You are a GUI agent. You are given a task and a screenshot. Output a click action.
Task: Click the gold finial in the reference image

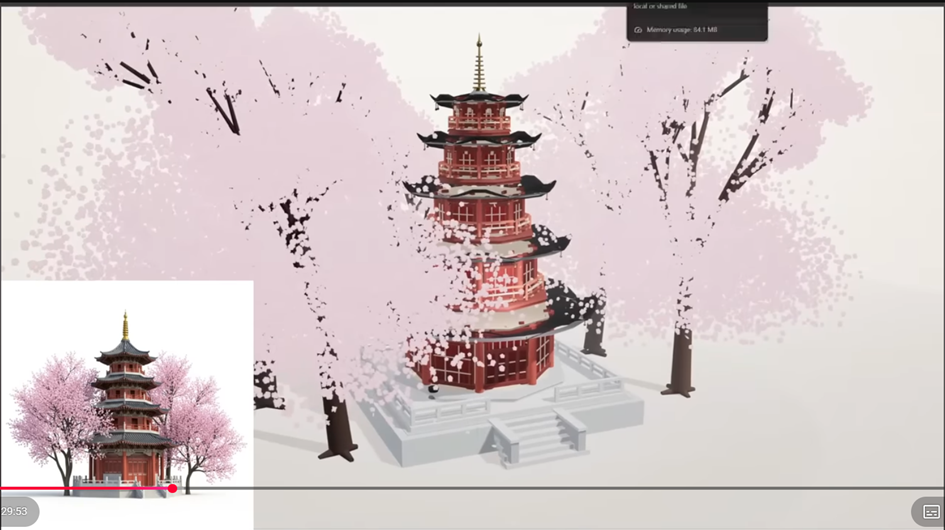(125, 325)
